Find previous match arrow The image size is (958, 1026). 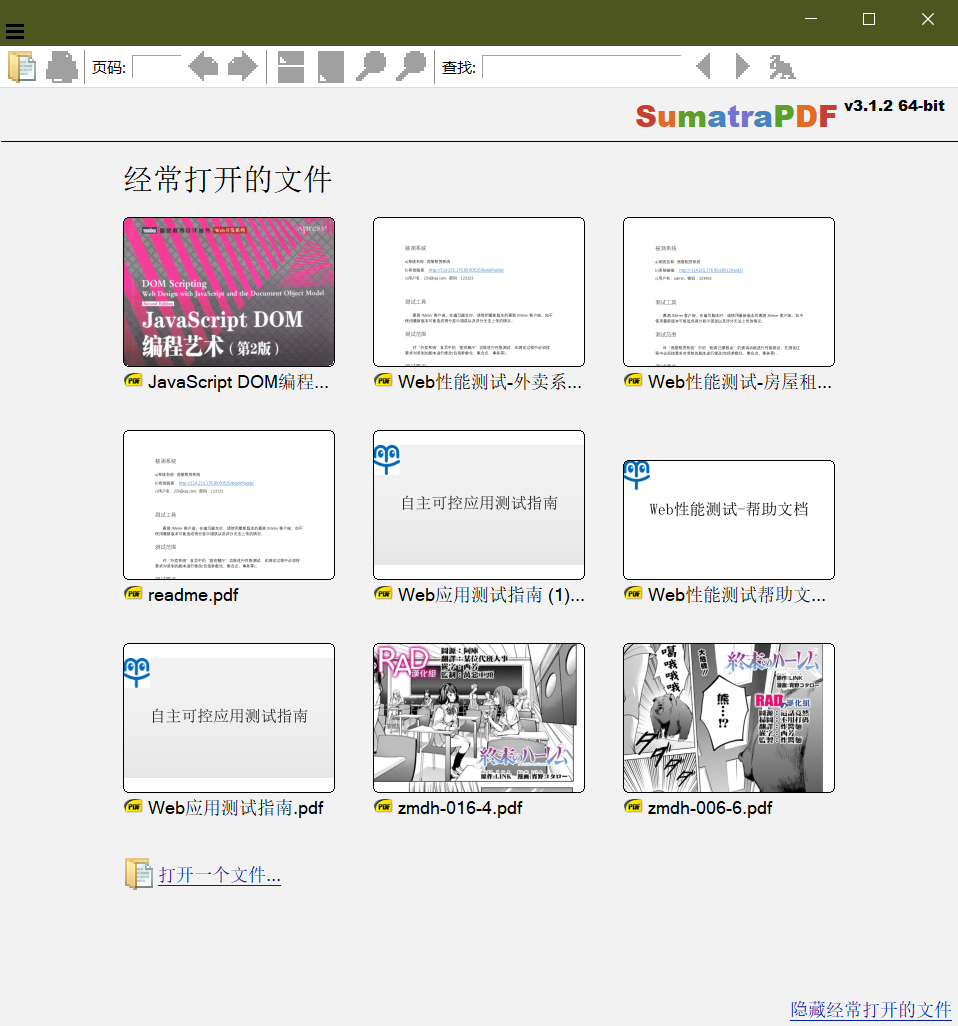pos(703,67)
